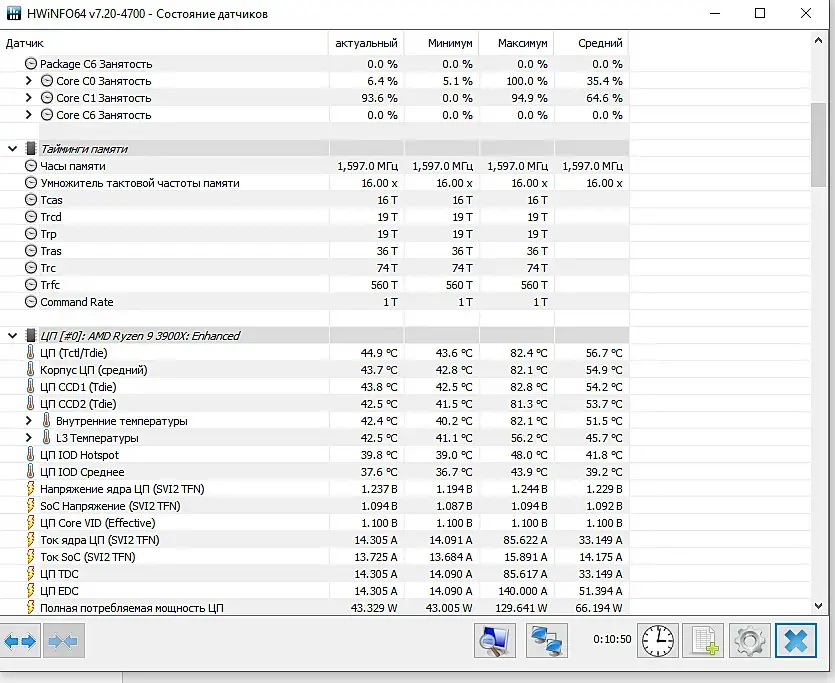
Task: Select the Trp timing row
Action: pos(314,234)
